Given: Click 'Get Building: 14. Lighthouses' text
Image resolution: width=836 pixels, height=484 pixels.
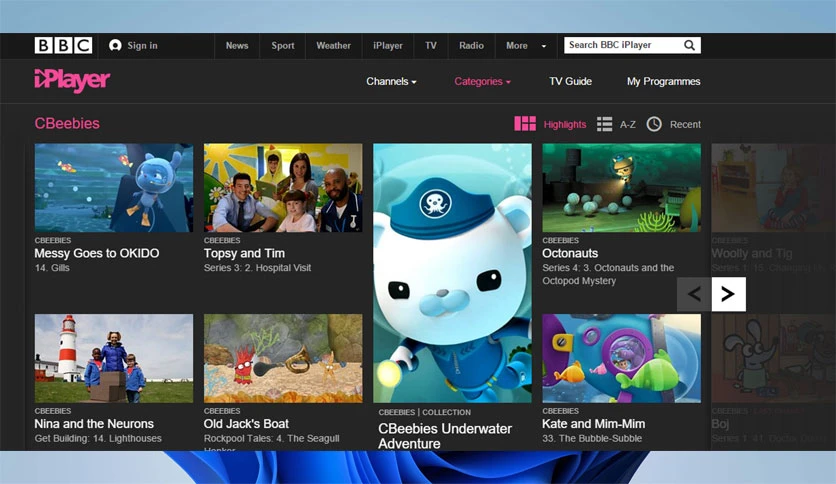Looking at the screenshot, I should click(98, 438).
